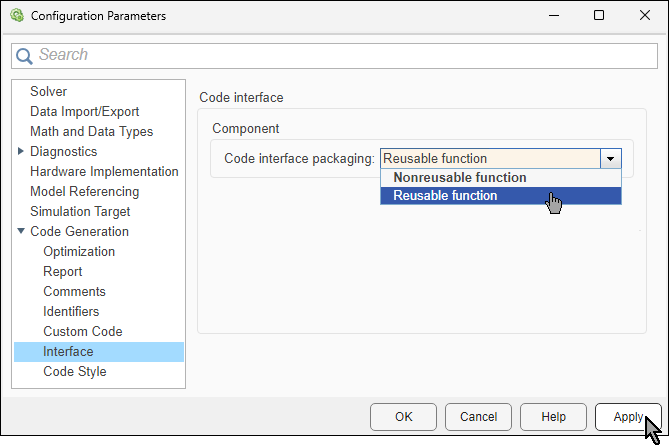The width and height of the screenshot is (669, 446).
Task: Minimize the Configuration Parameters window
Action: (554, 16)
